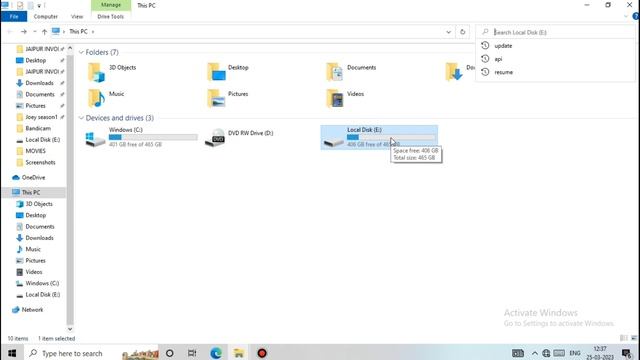Switch to large icons view in status bar
Image resolution: width=640 pixels, height=360 pixels.
[634, 338]
